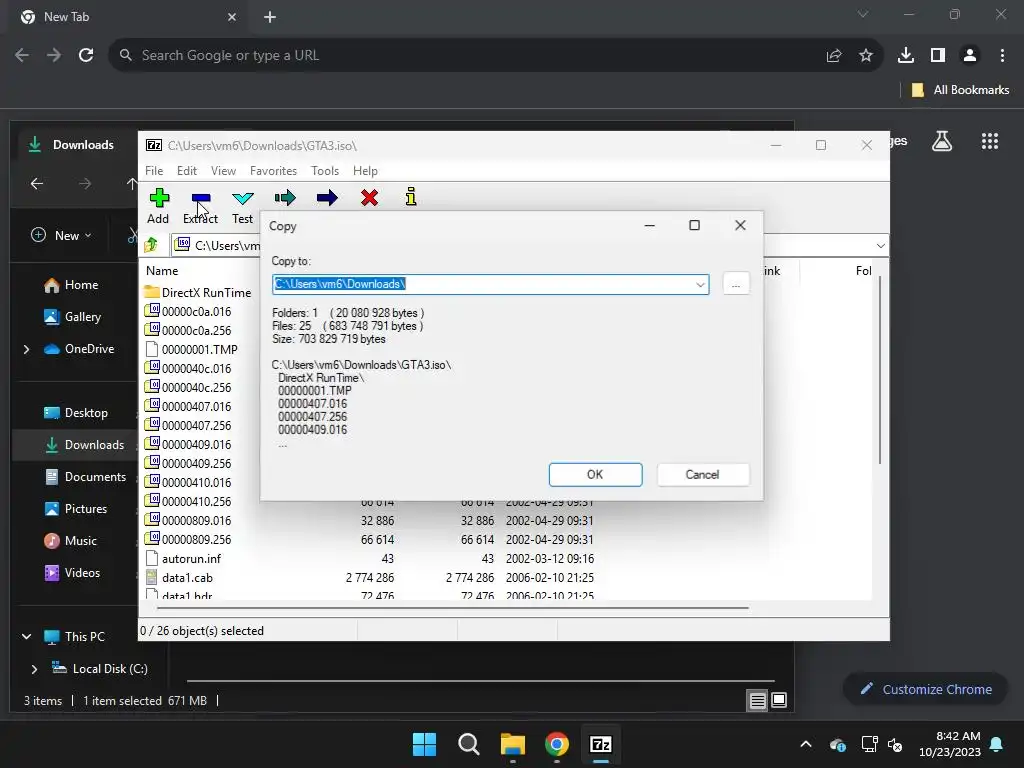
Task: Open the View menu
Action: 223,170
